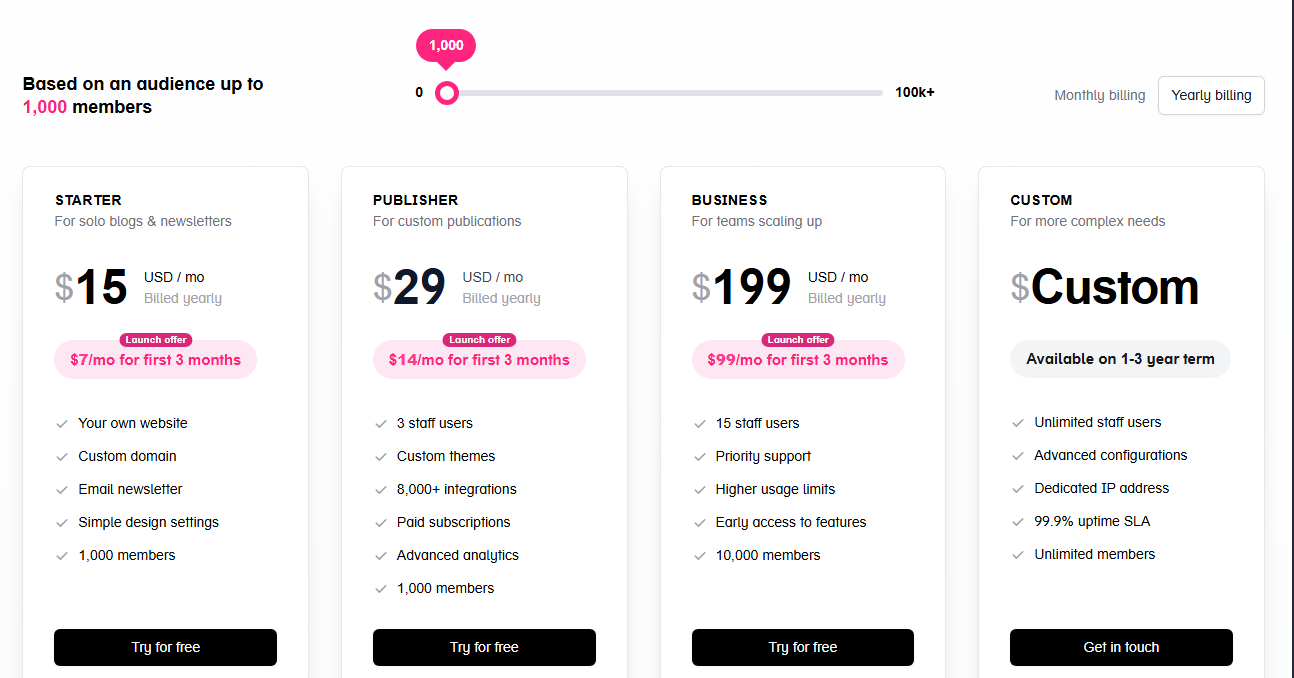
Task: Select the Publisher plan heading
Action: coord(415,200)
